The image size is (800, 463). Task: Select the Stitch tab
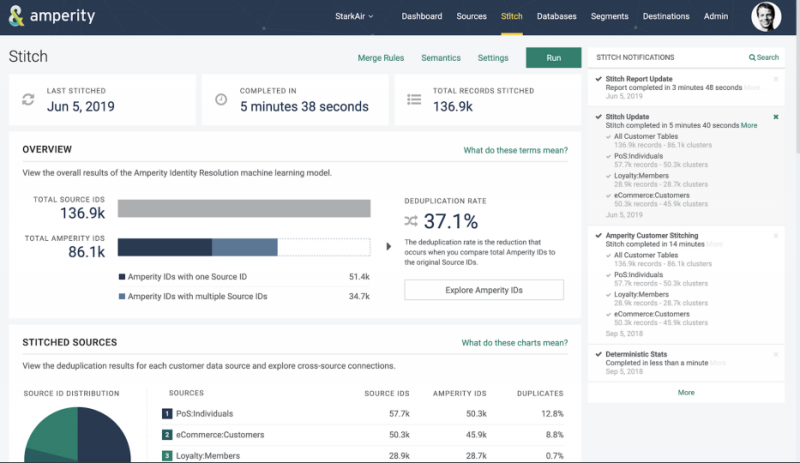coord(511,16)
